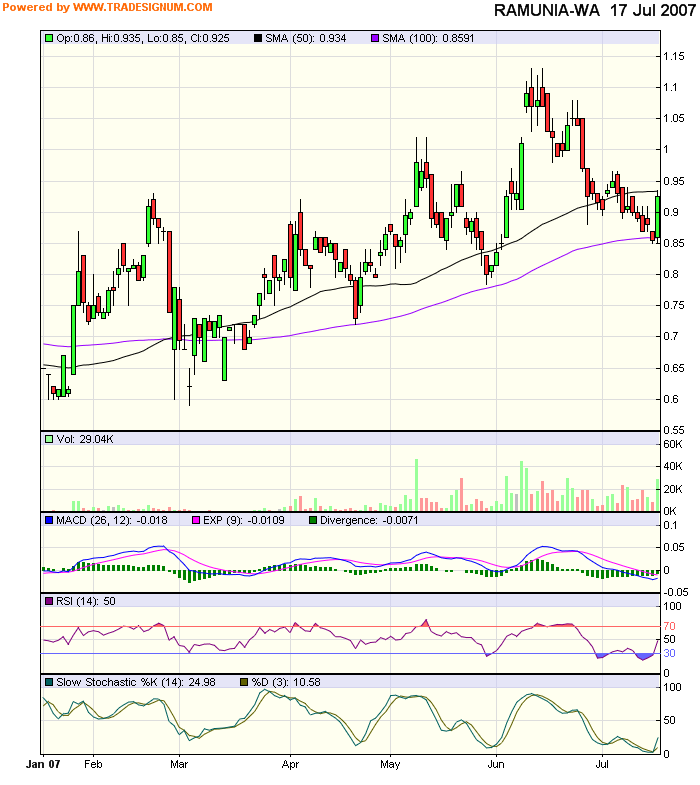Viewport: 700px width, 785px height.
Task: Click the green Divergence legend swatch
Action: point(313,520)
